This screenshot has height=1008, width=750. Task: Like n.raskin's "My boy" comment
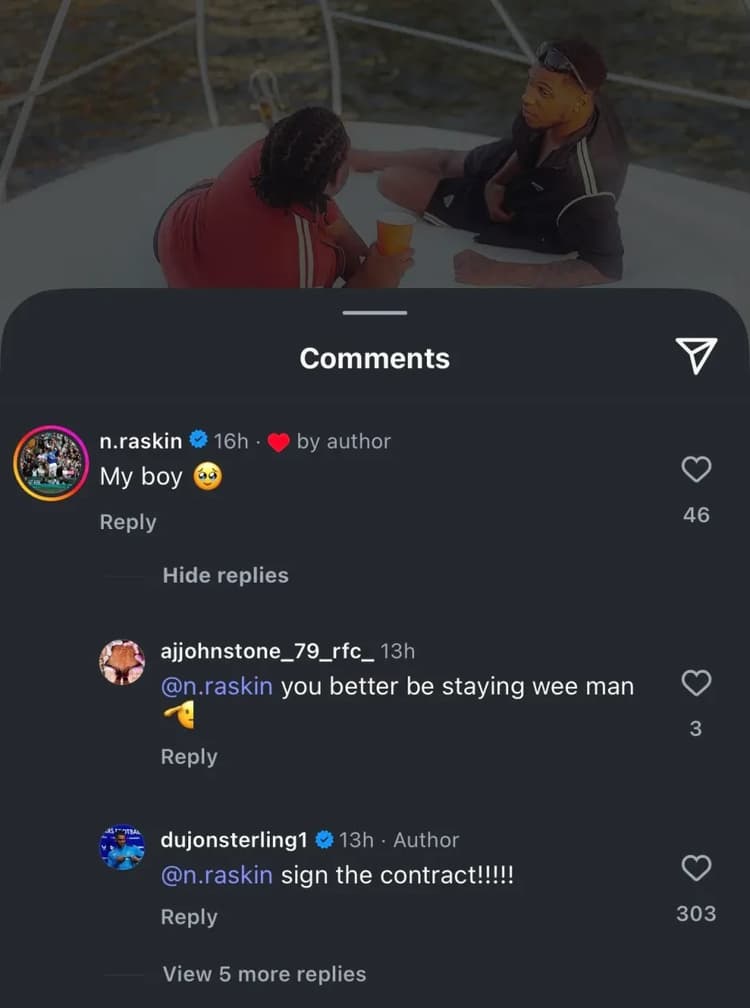[696, 469]
